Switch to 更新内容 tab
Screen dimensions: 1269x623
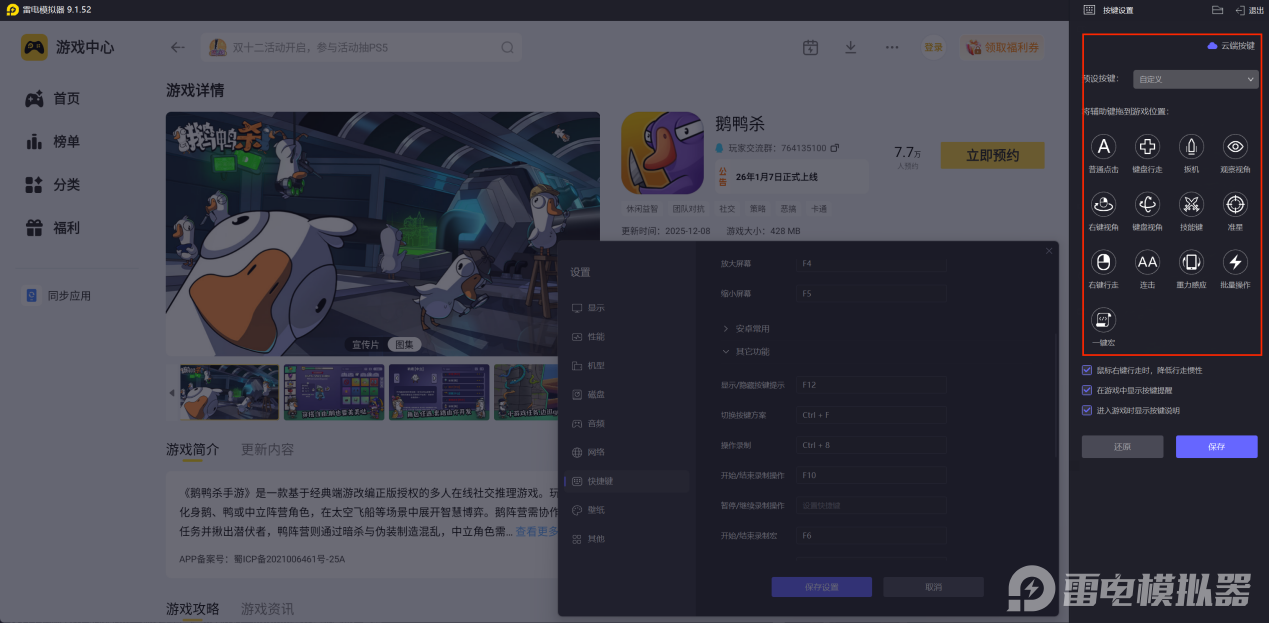pyautogui.click(x=267, y=450)
